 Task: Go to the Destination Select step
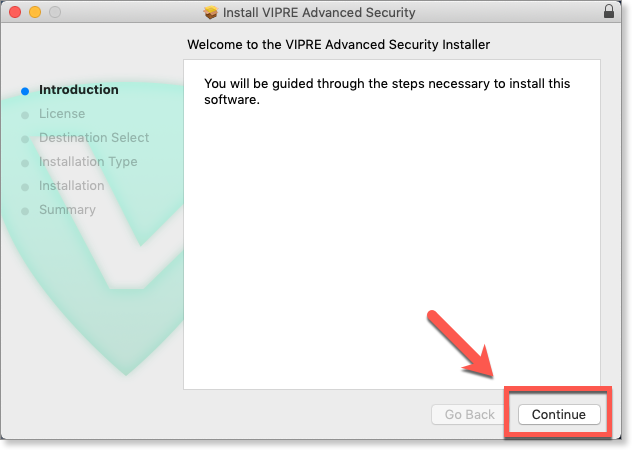(94, 138)
